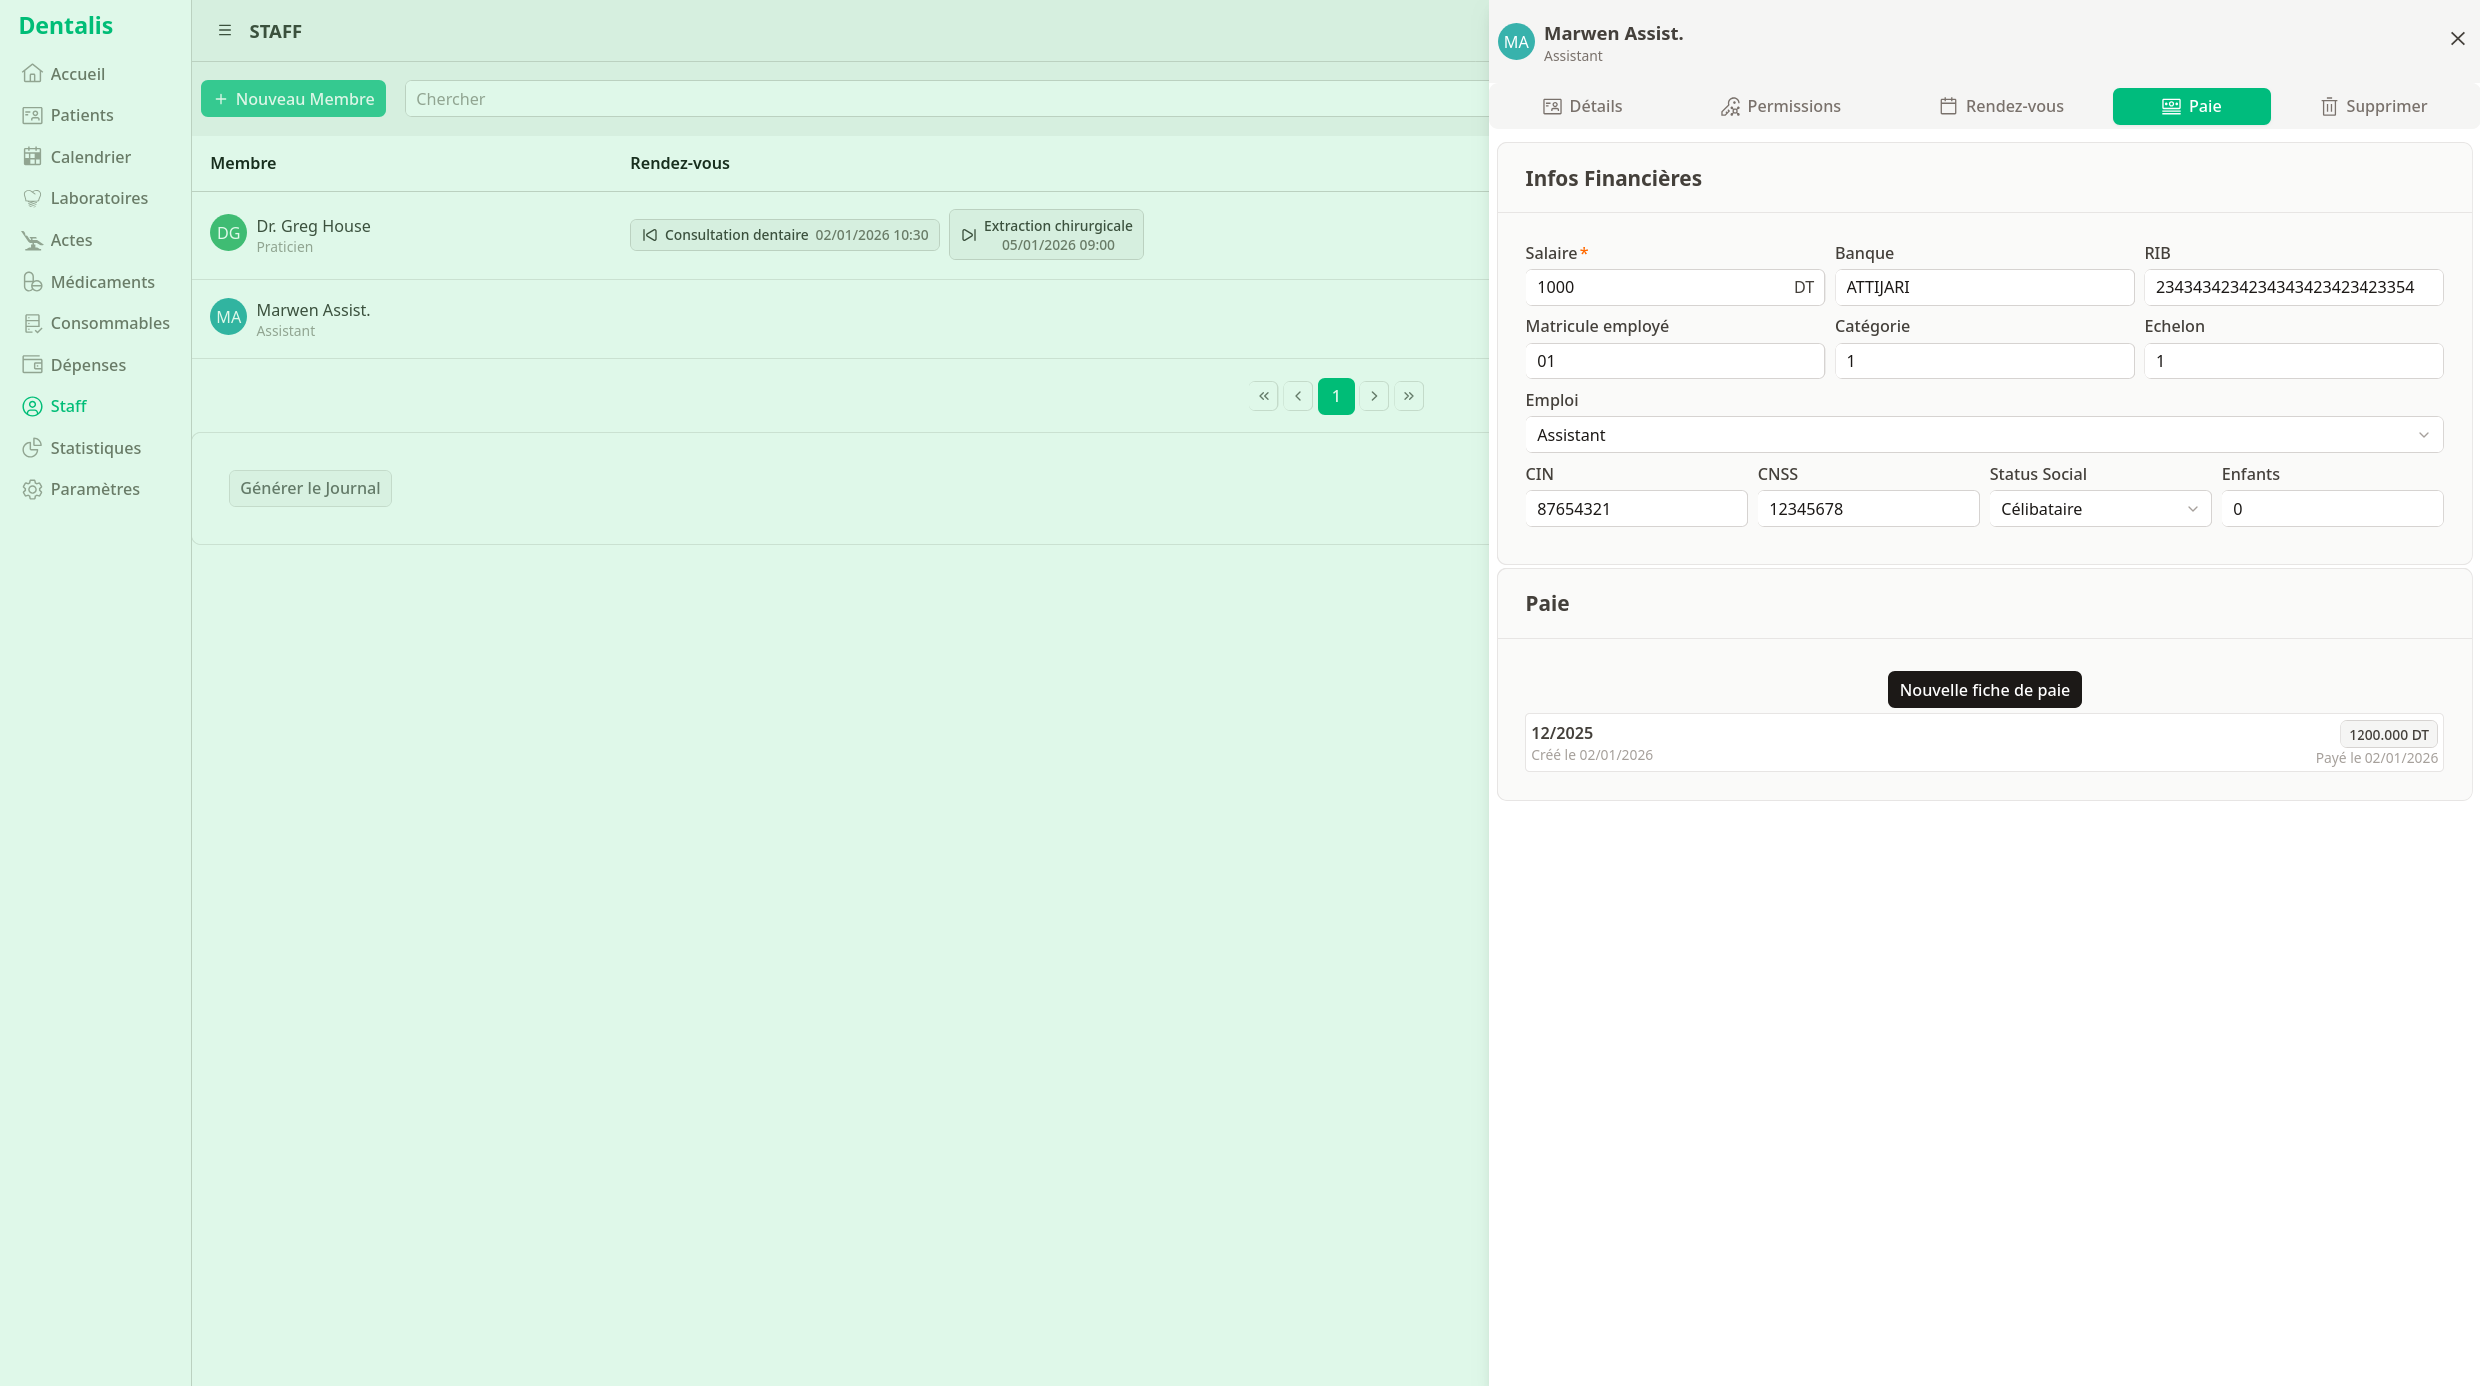Image resolution: width=2481 pixels, height=1386 pixels.
Task: Click the next-page chevron in pagination
Action: 1374,395
